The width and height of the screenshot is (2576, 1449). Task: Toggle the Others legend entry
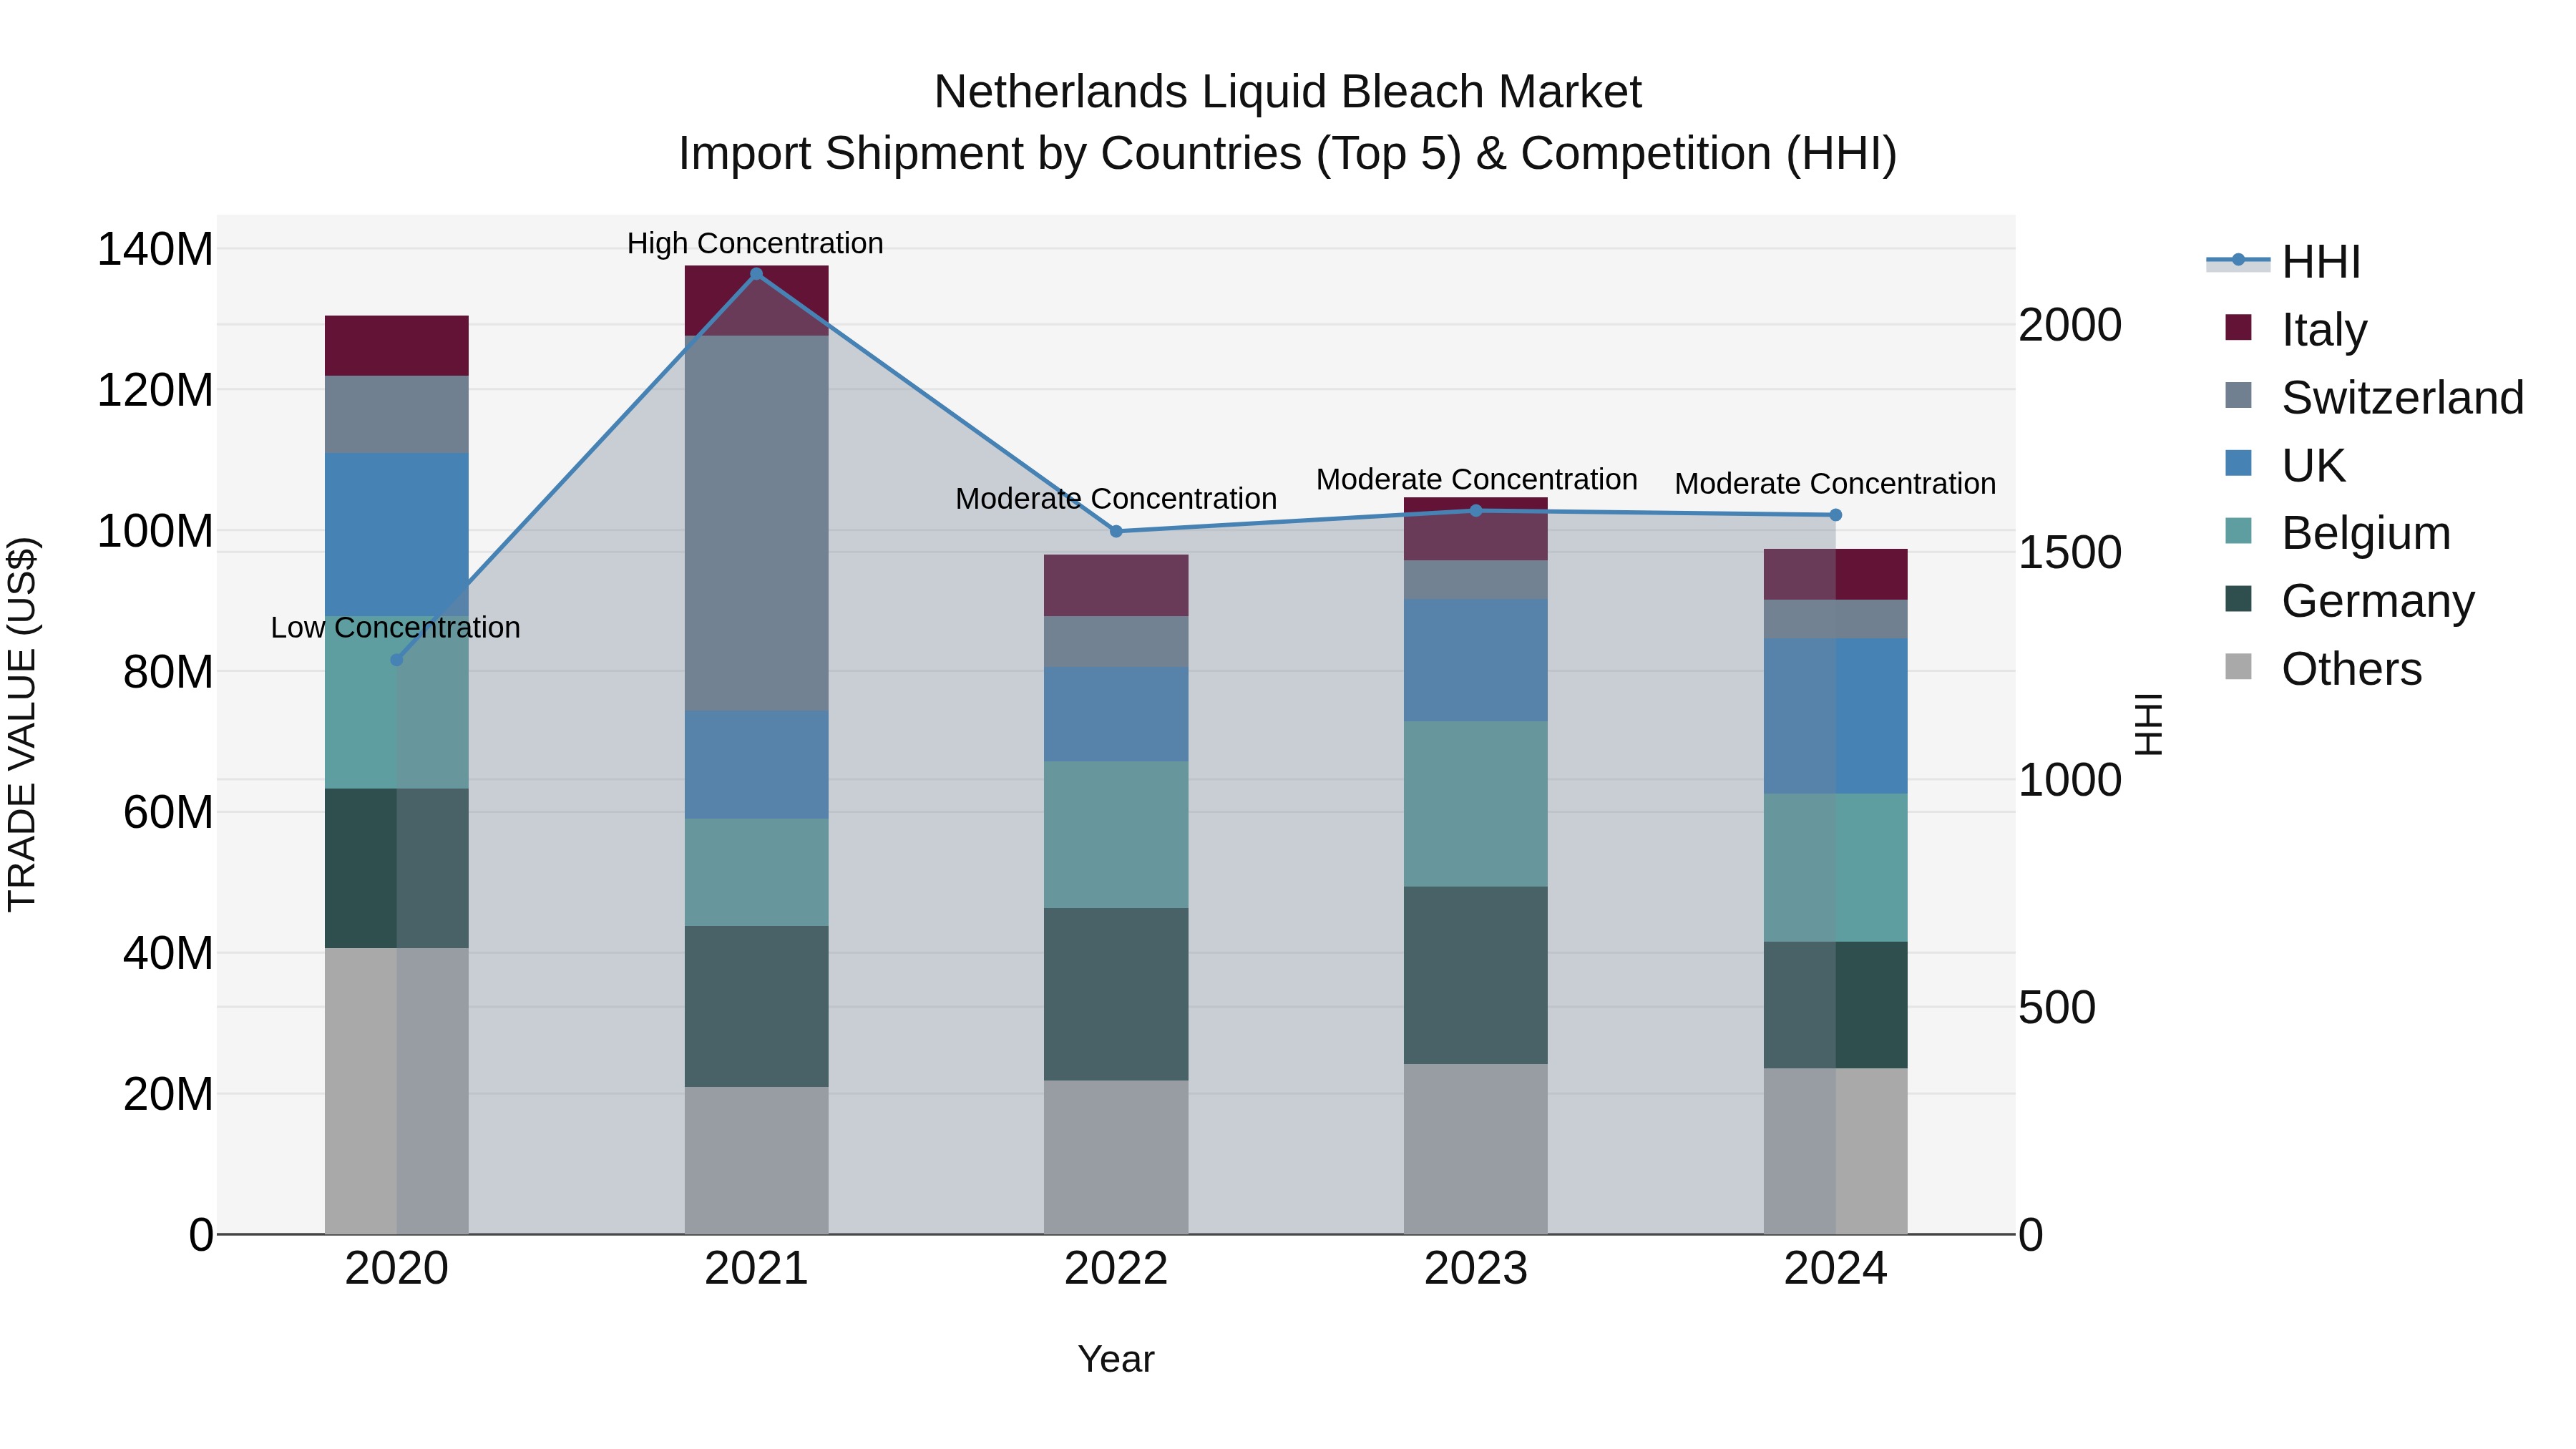(x=2323, y=669)
